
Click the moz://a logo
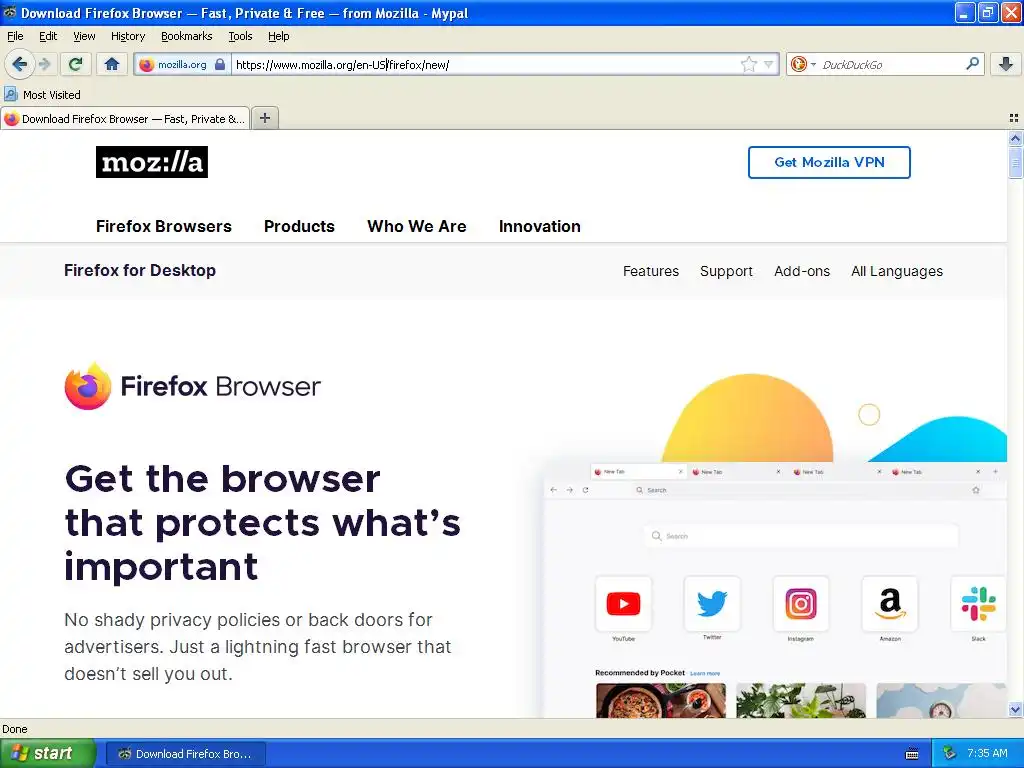pos(152,162)
